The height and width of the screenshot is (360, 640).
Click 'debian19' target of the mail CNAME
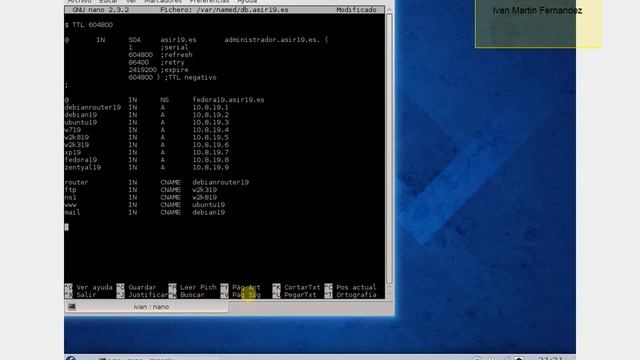coord(208,213)
